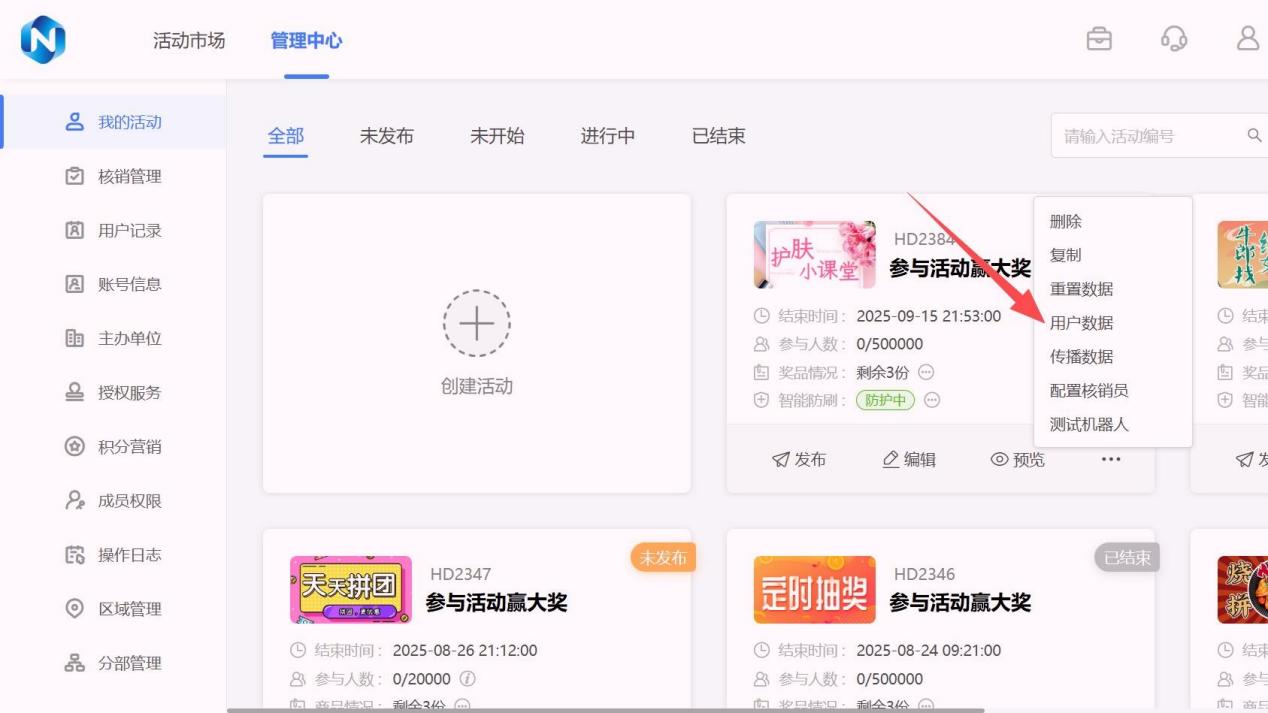Screen dimensions: 1268x713
Task: Select the 已结束 filter tab
Action: pos(719,136)
